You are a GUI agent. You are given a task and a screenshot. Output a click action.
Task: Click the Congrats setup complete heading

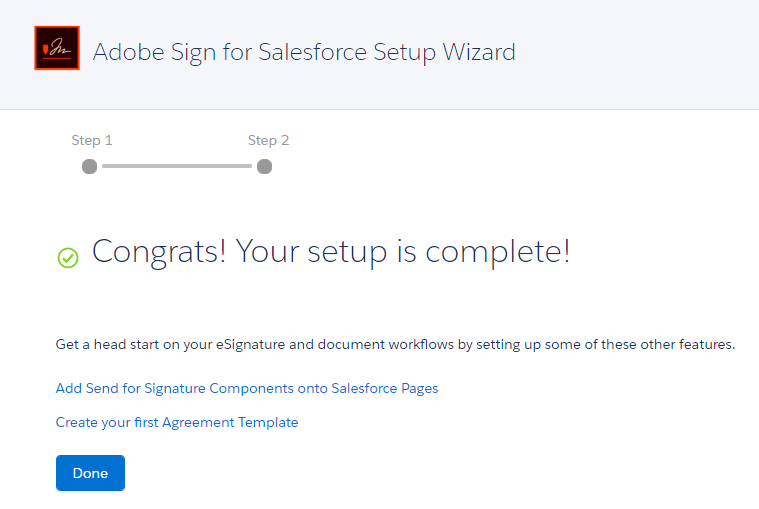coord(331,252)
